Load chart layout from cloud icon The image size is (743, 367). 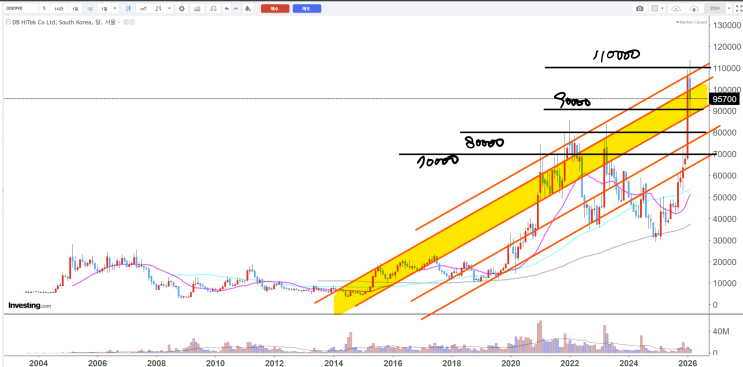point(676,9)
